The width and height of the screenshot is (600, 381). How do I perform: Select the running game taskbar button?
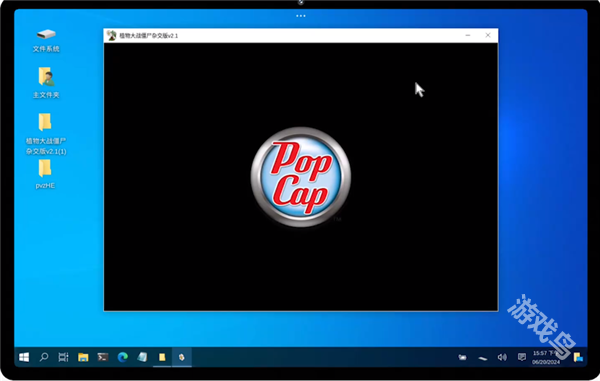pos(182,357)
